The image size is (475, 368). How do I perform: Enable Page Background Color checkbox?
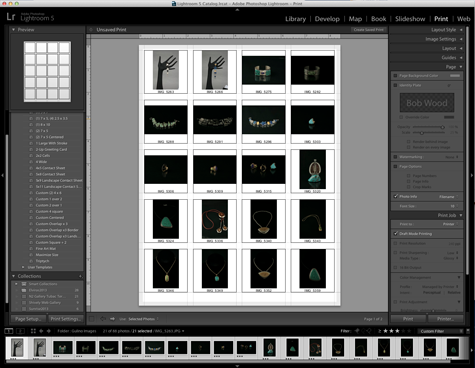tap(395, 76)
